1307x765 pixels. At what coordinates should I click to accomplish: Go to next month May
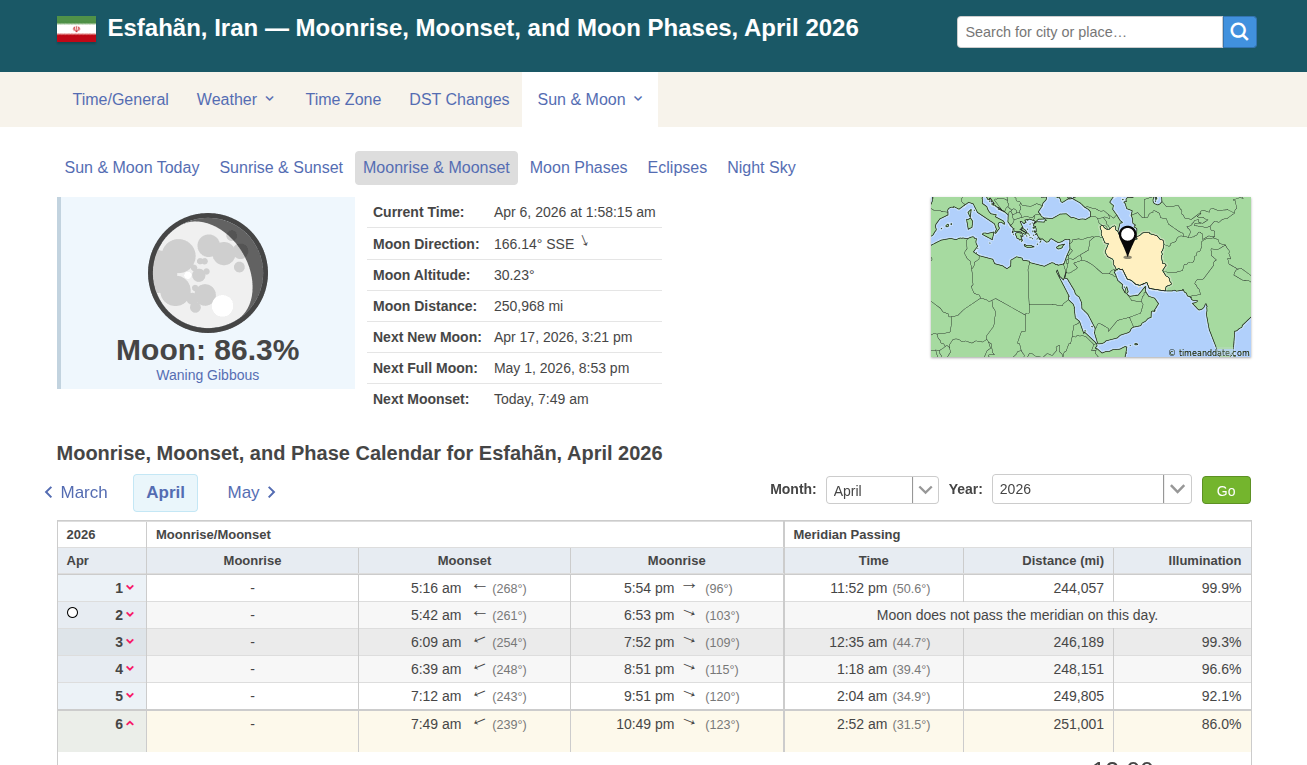pos(252,492)
